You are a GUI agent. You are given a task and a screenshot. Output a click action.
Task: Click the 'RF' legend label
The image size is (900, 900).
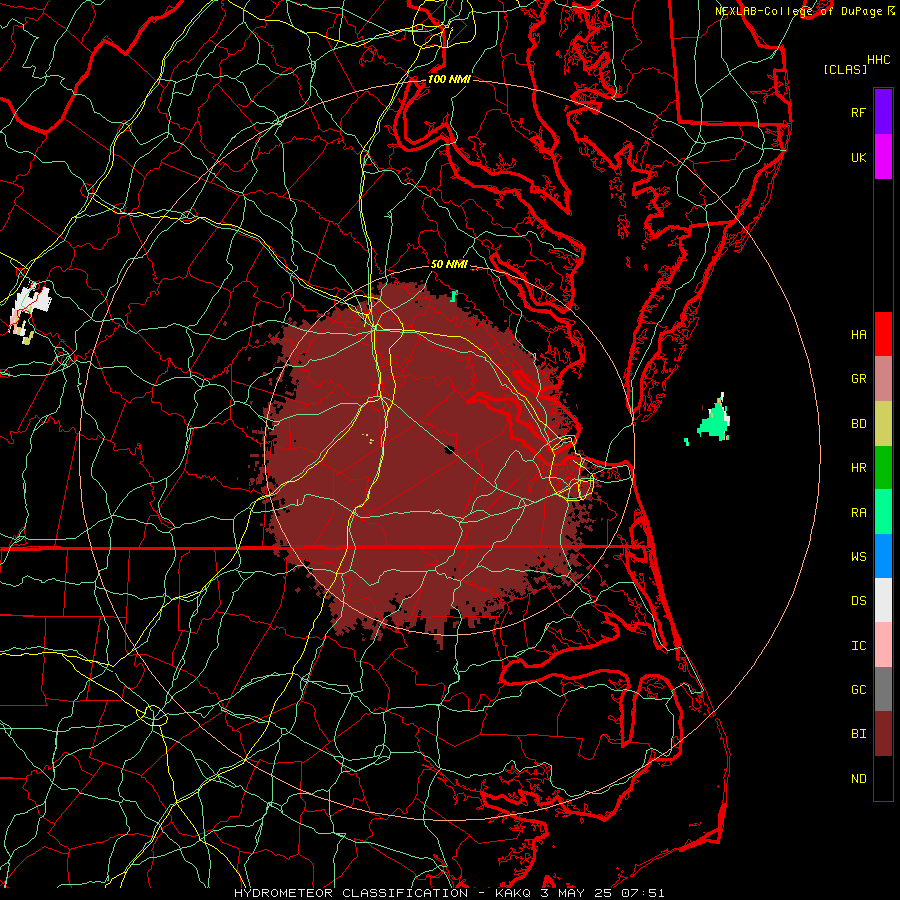pos(858,112)
